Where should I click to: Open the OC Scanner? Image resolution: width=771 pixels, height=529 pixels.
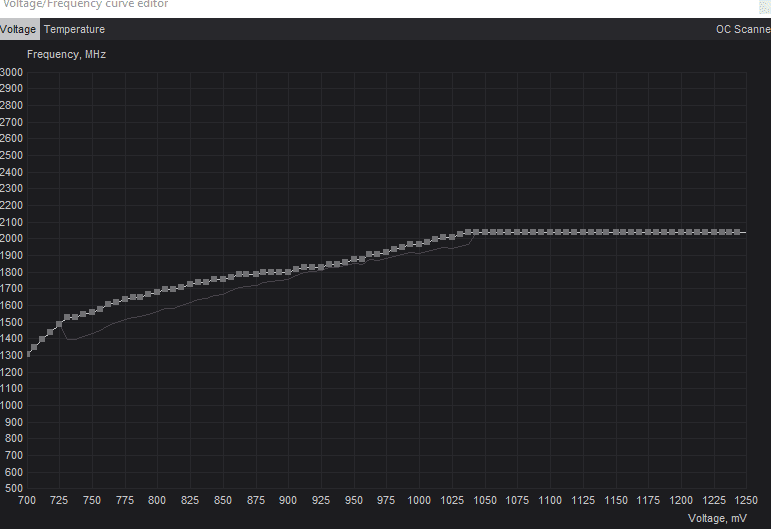tap(743, 29)
